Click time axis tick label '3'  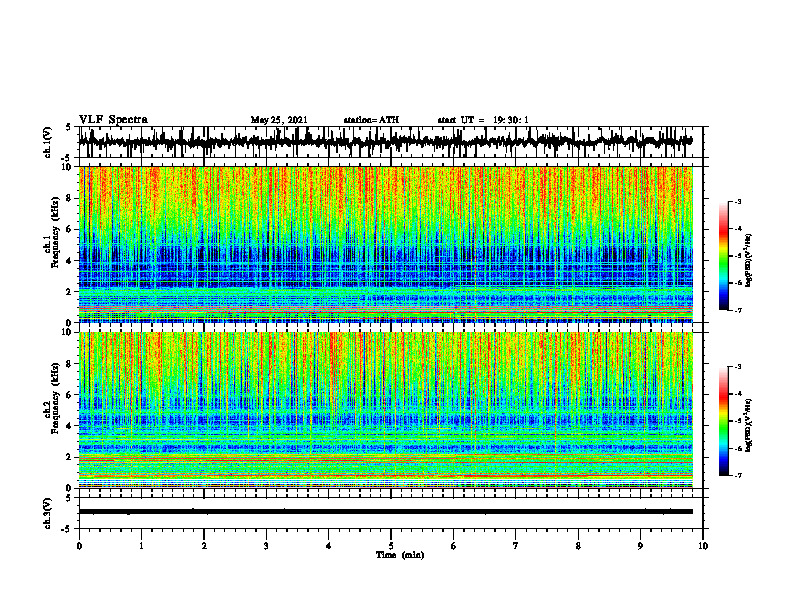[x=266, y=546]
